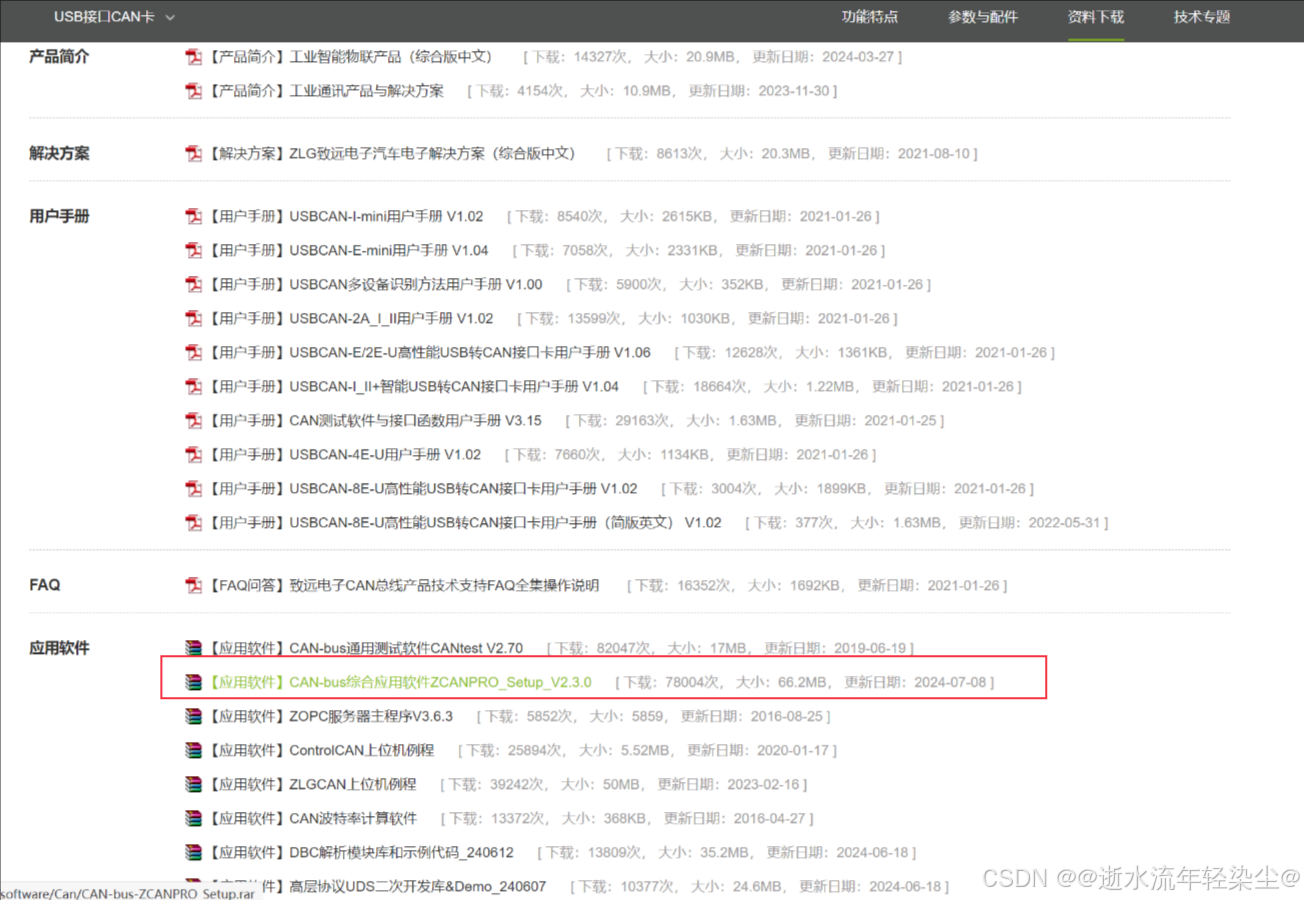Image resolution: width=1304 pixels, height=900 pixels.
Task: Open USBCAN-4E-U用户手册 V1.02 link
Action: coord(345,455)
